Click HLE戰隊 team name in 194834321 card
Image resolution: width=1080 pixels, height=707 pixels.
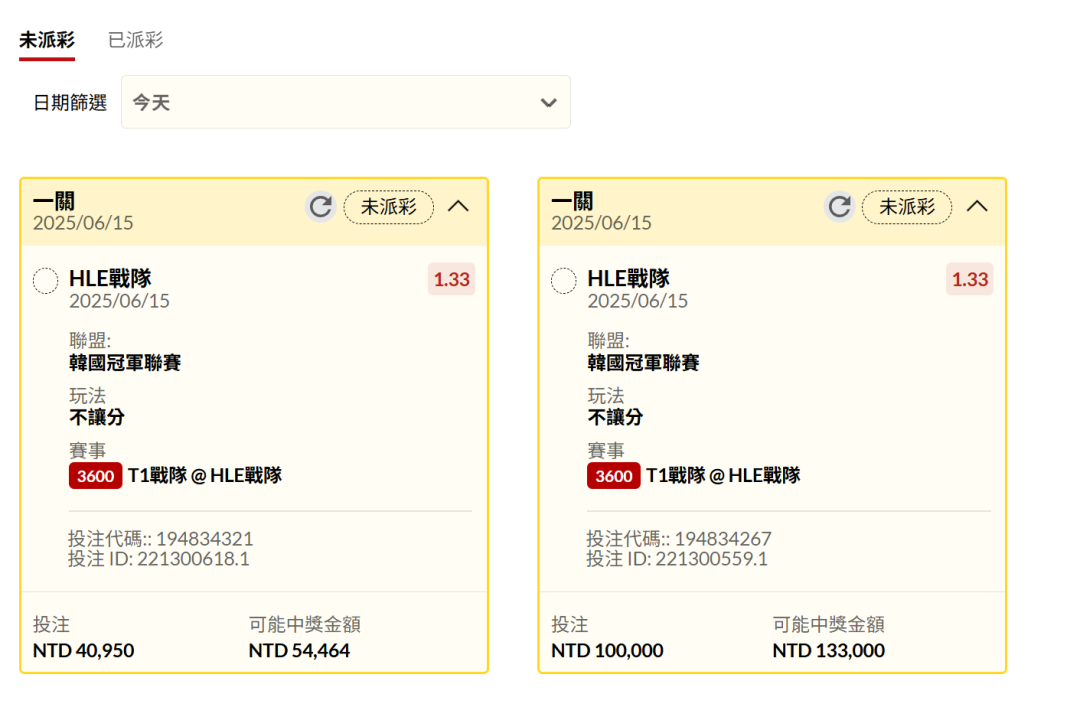click(110, 278)
